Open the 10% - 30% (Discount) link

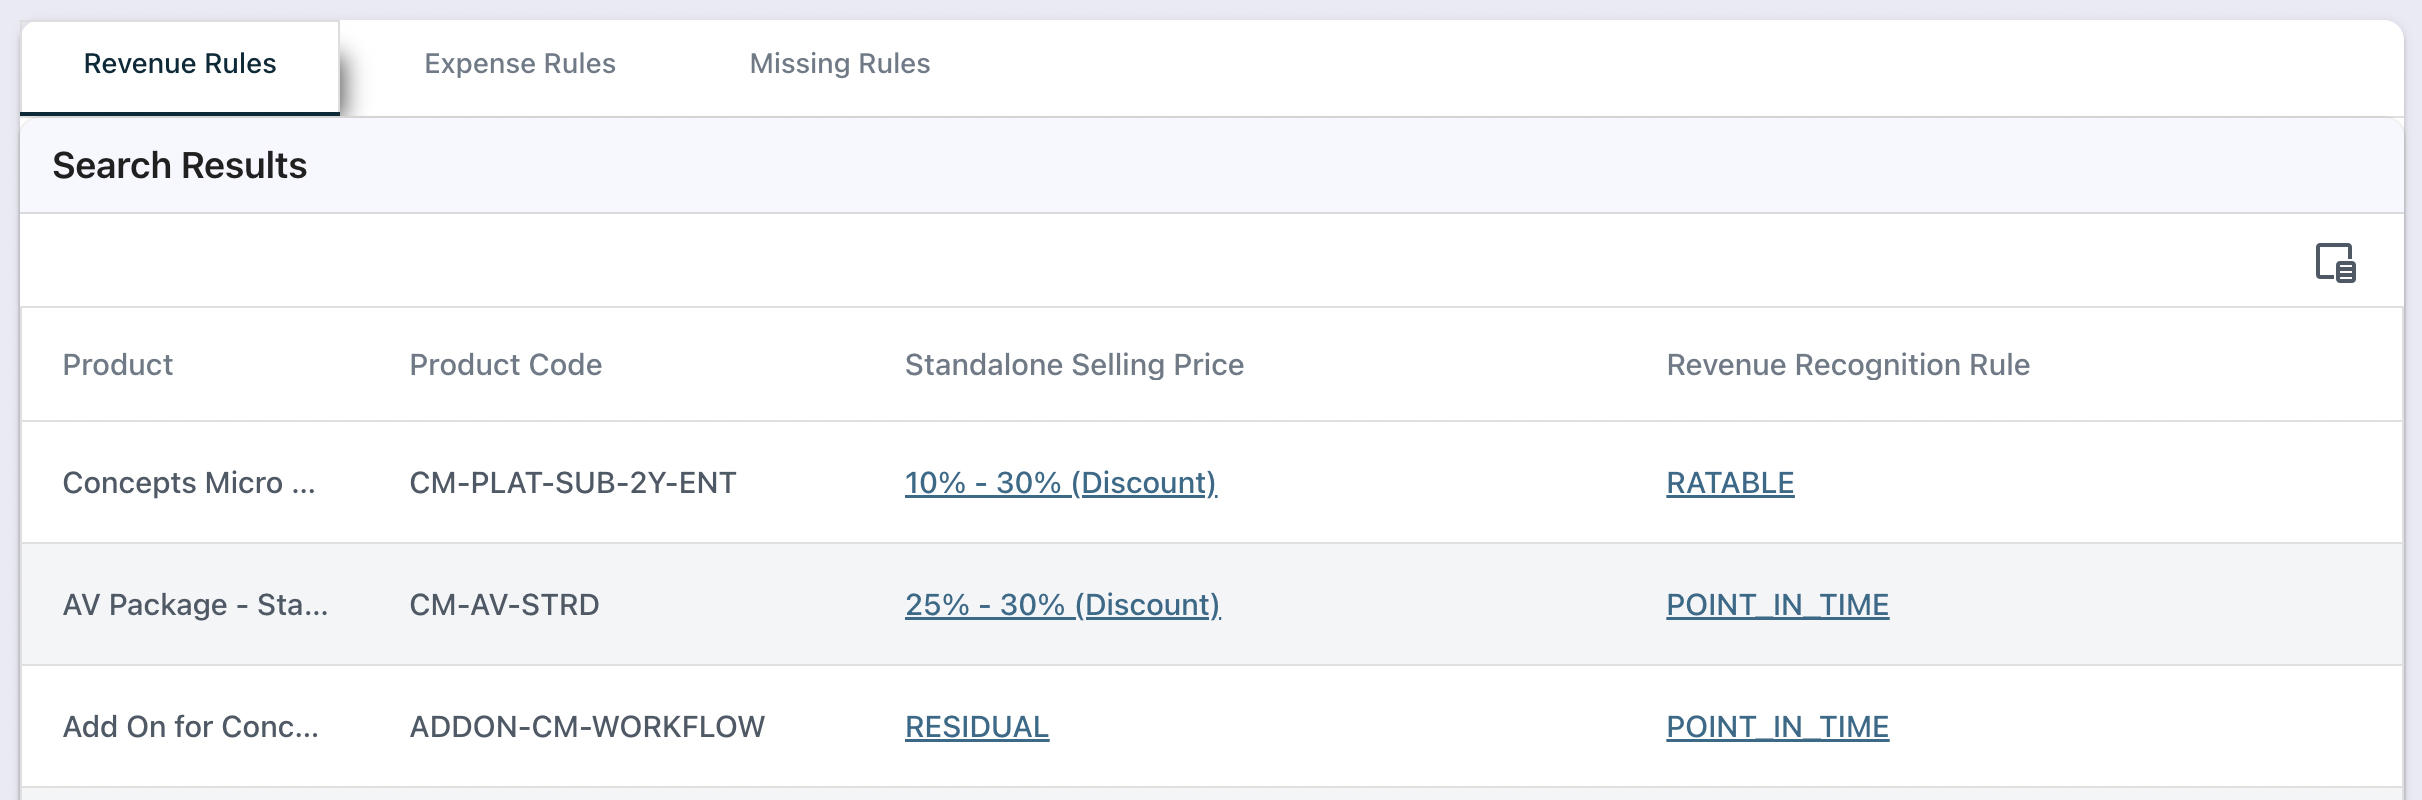pos(1060,483)
